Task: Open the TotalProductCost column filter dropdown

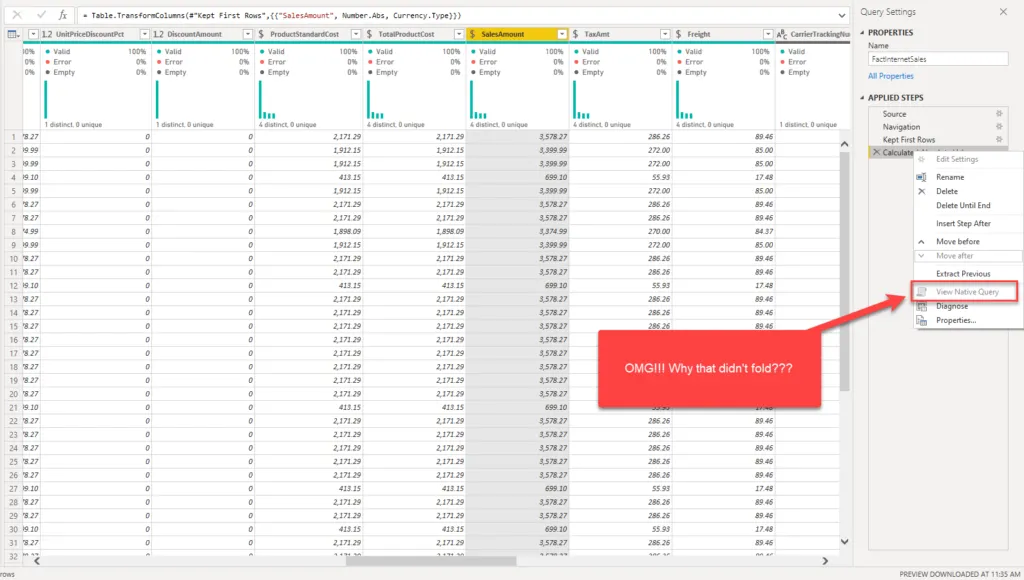Action: tap(458, 34)
